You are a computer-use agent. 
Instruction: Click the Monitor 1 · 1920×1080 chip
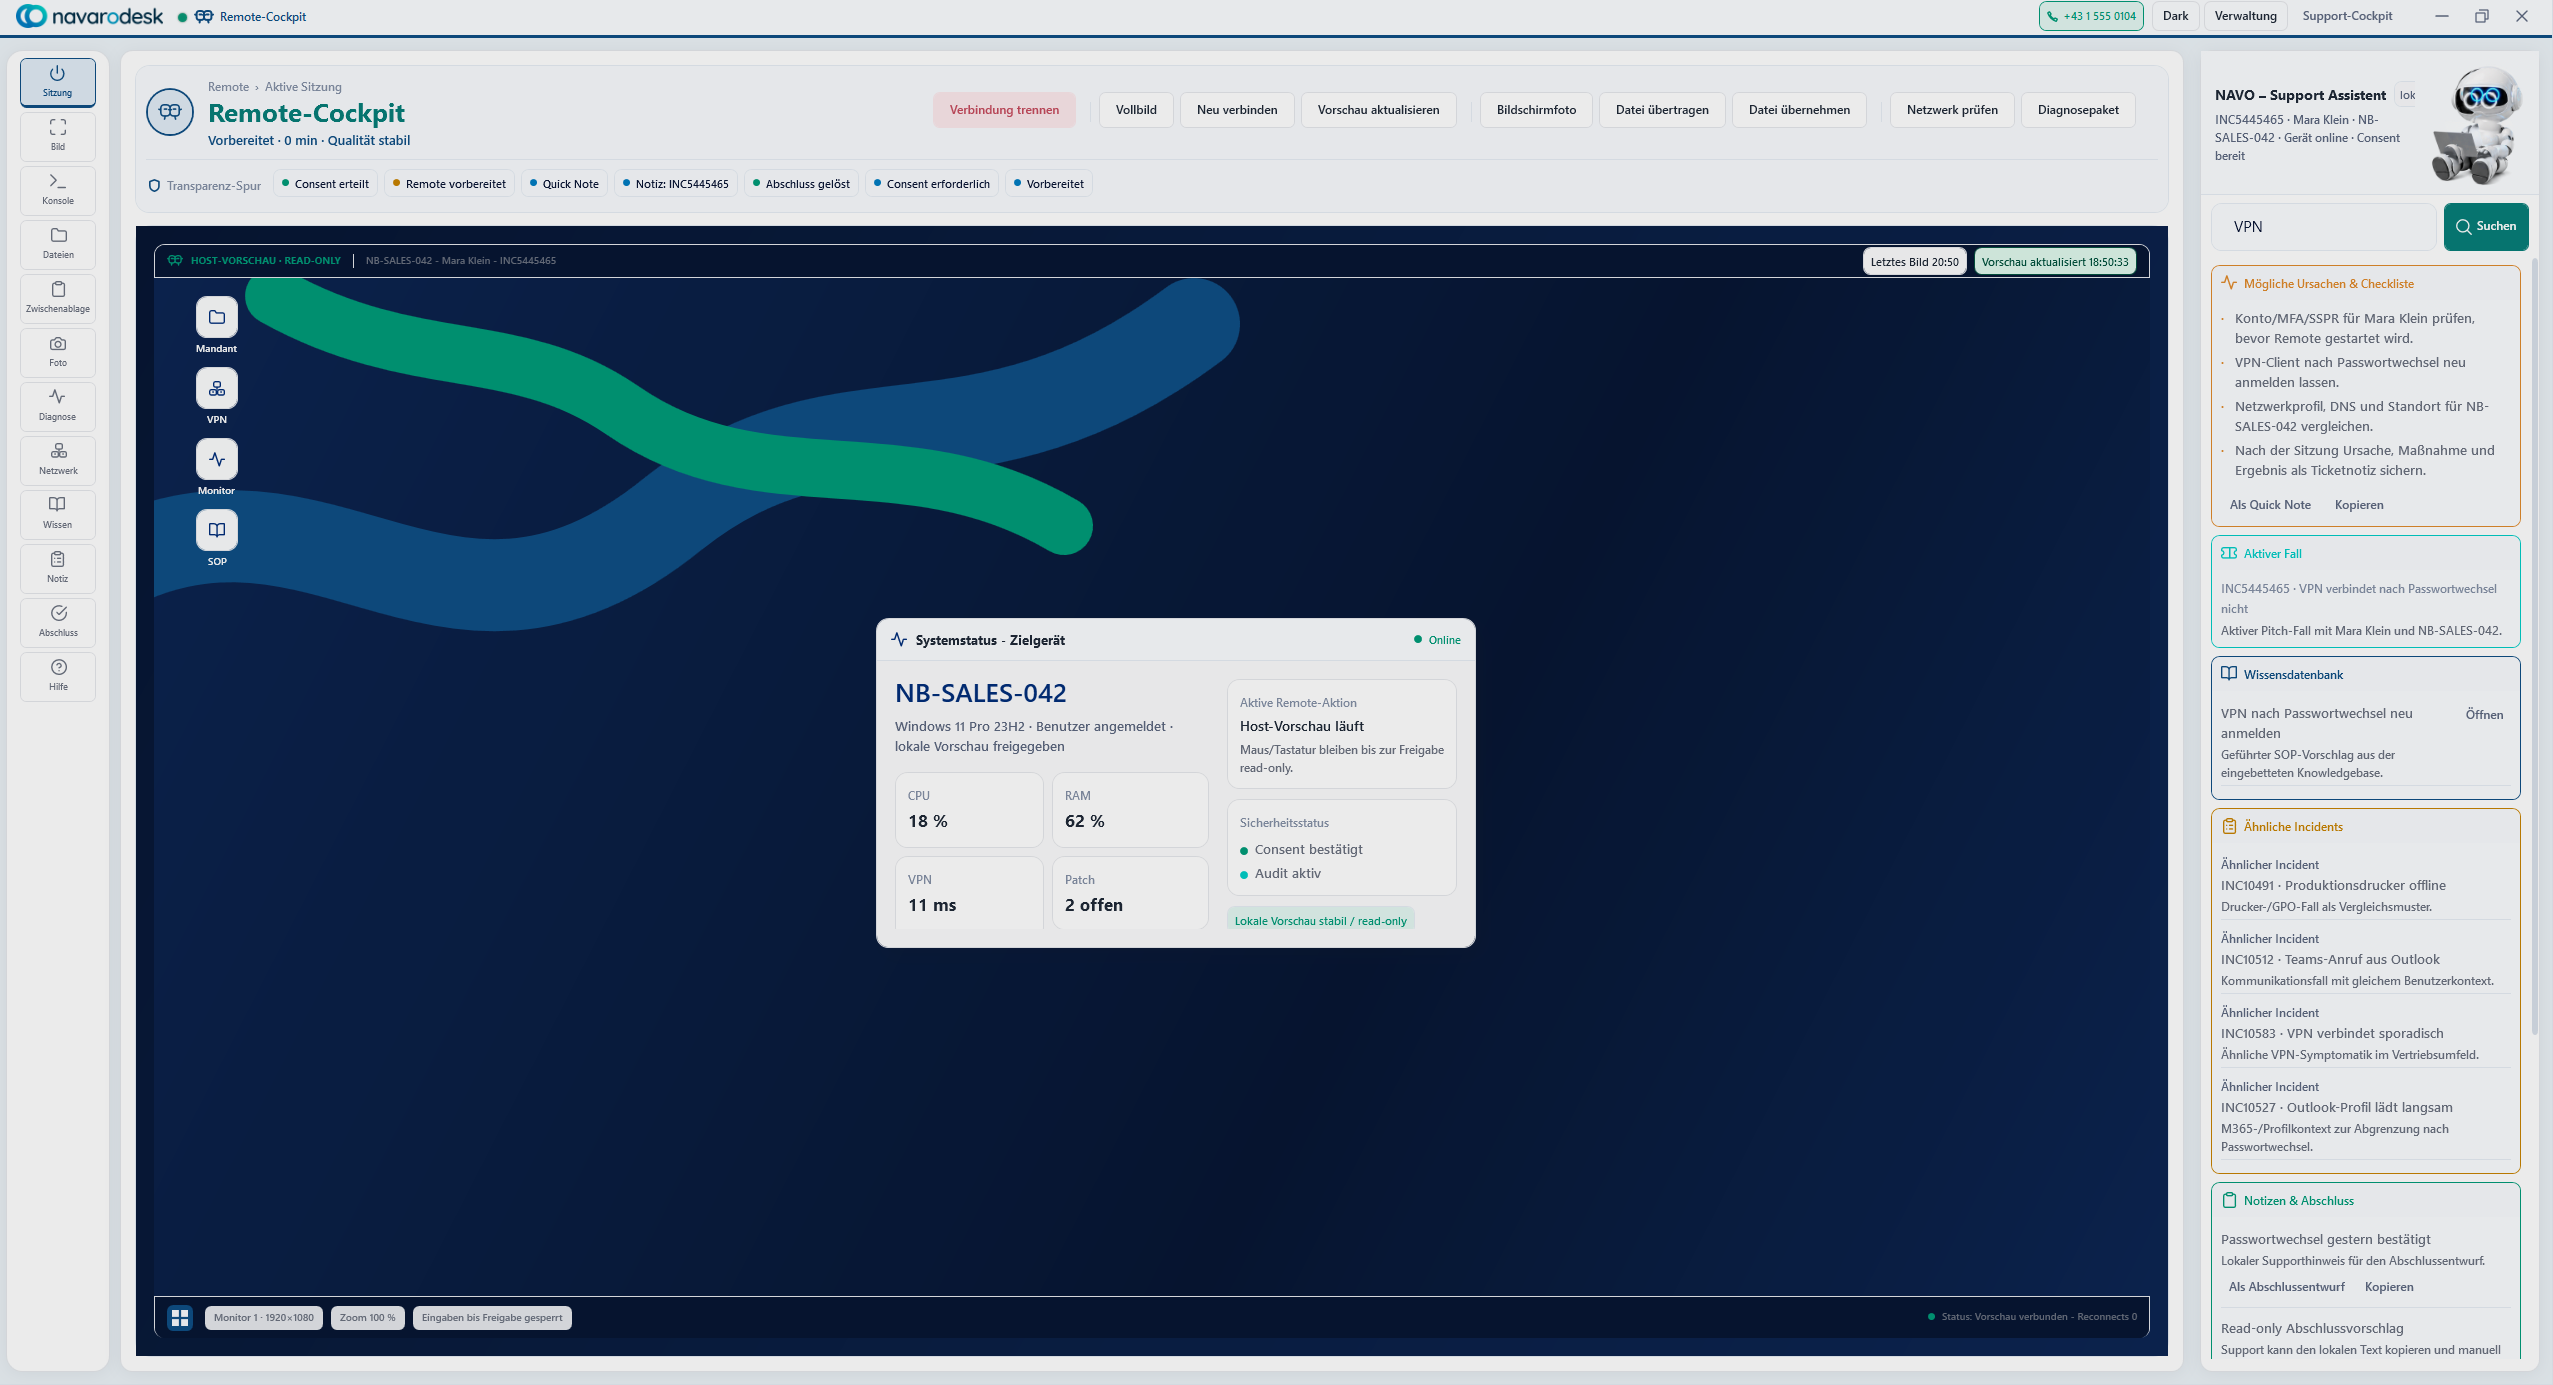(264, 1318)
